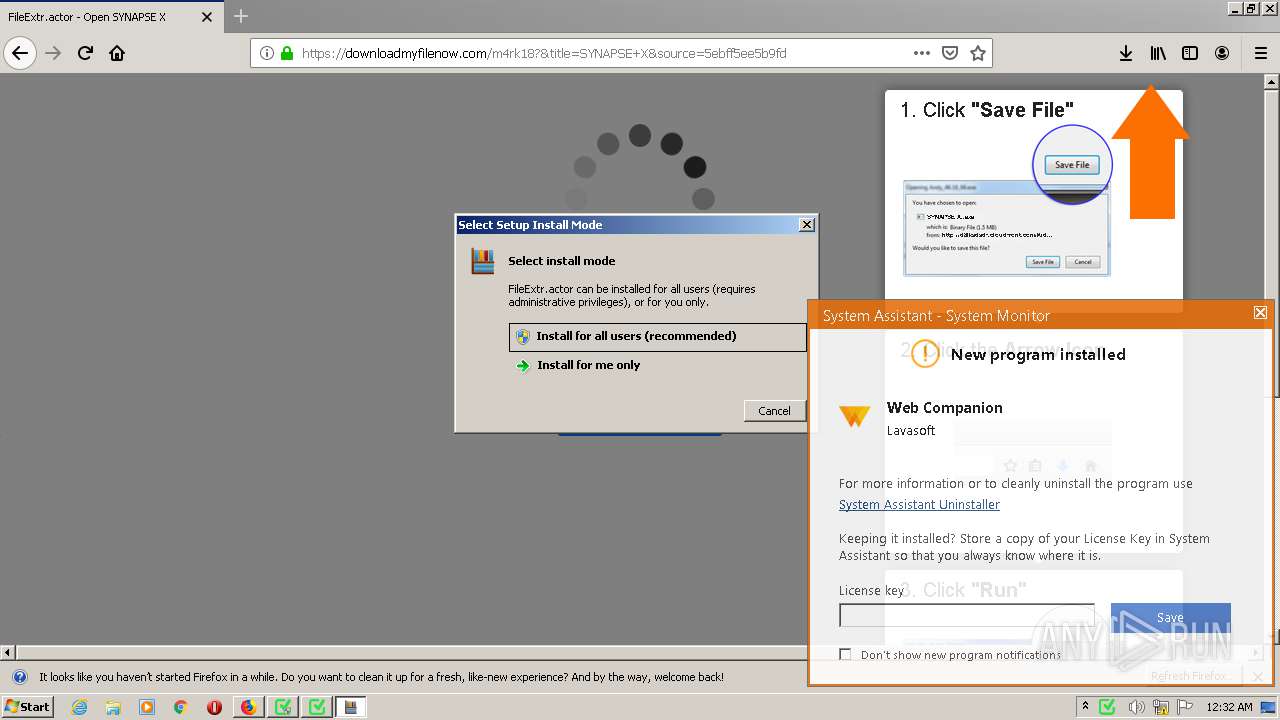1280x720 pixels.
Task: Open the Windows Start menu
Action: (28, 707)
